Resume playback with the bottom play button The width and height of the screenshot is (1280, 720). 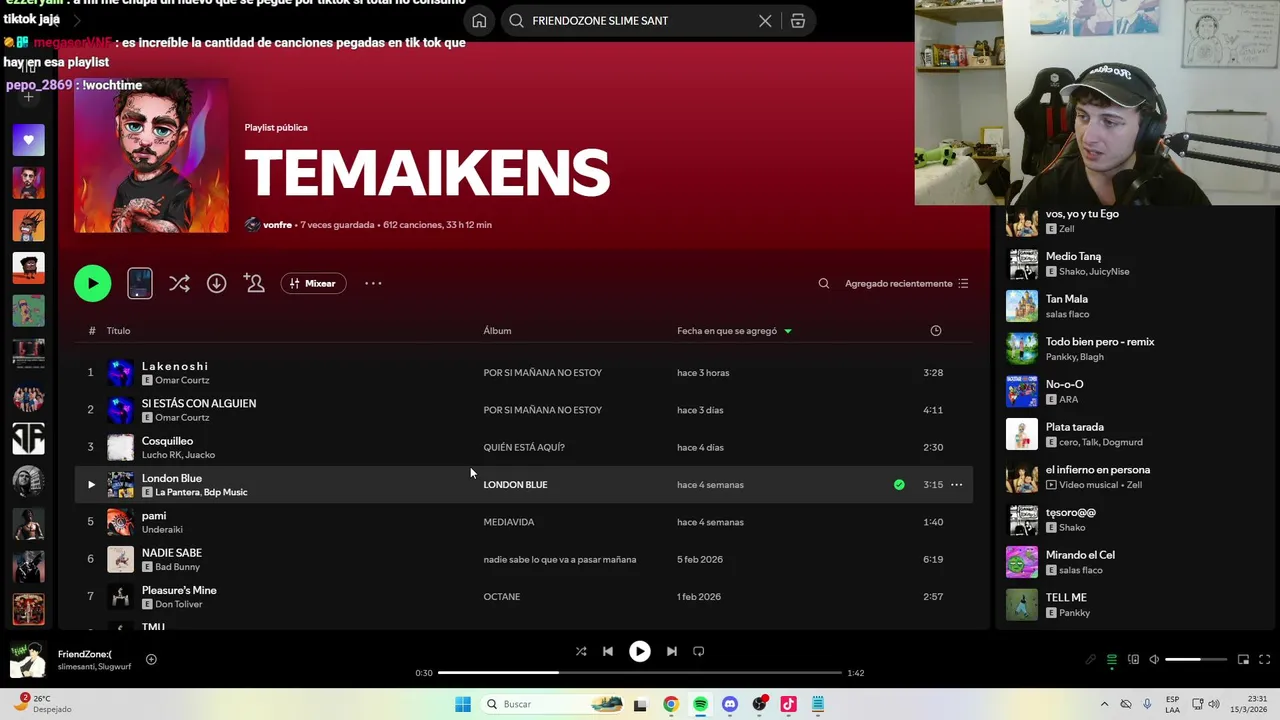640,651
